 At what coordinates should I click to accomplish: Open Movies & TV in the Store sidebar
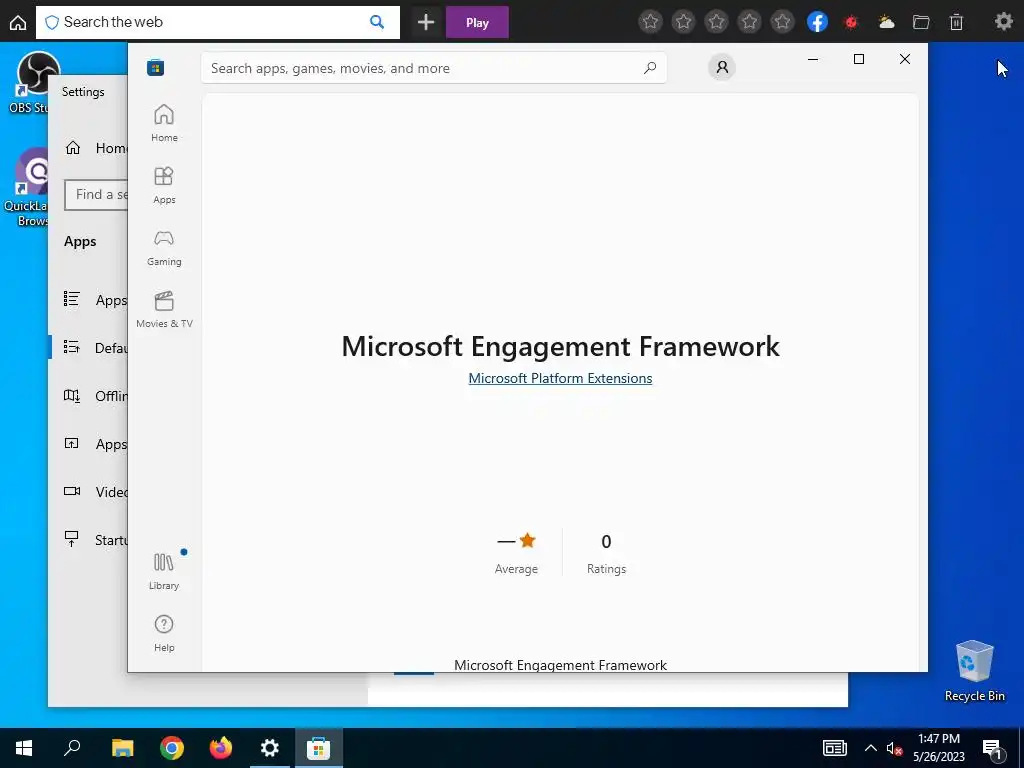pyautogui.click(x=164, y=310)
